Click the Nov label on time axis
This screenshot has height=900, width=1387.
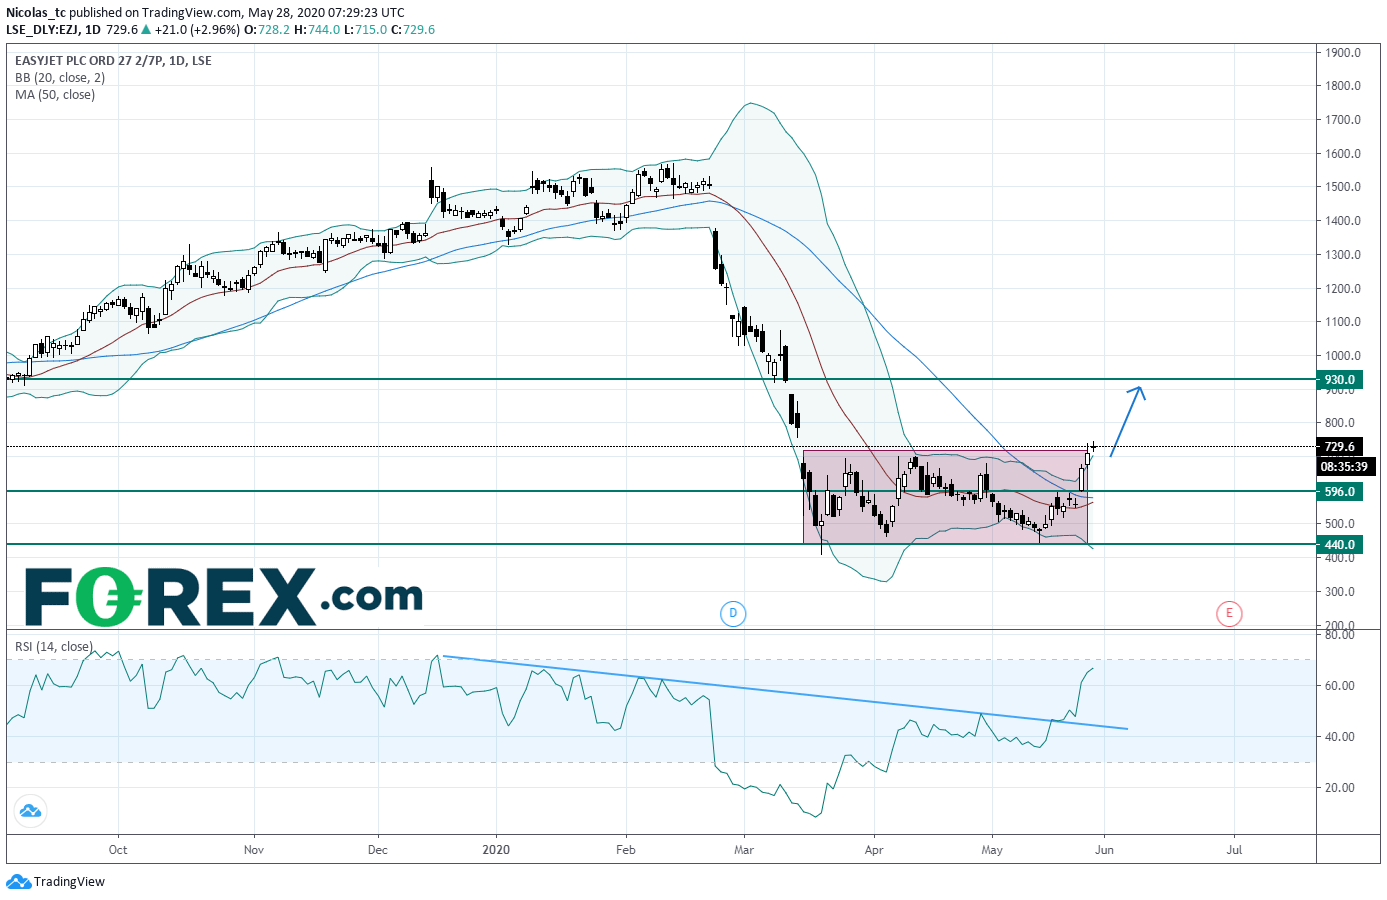(254, 850)
